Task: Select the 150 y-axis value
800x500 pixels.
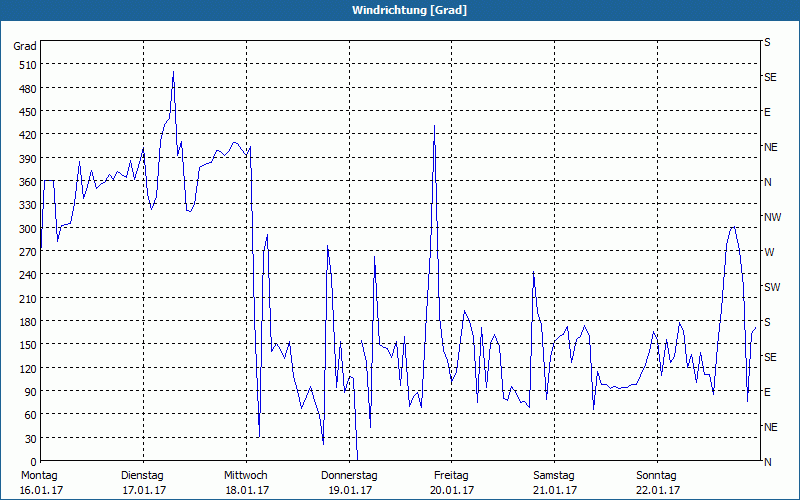Action: point(28,345)
